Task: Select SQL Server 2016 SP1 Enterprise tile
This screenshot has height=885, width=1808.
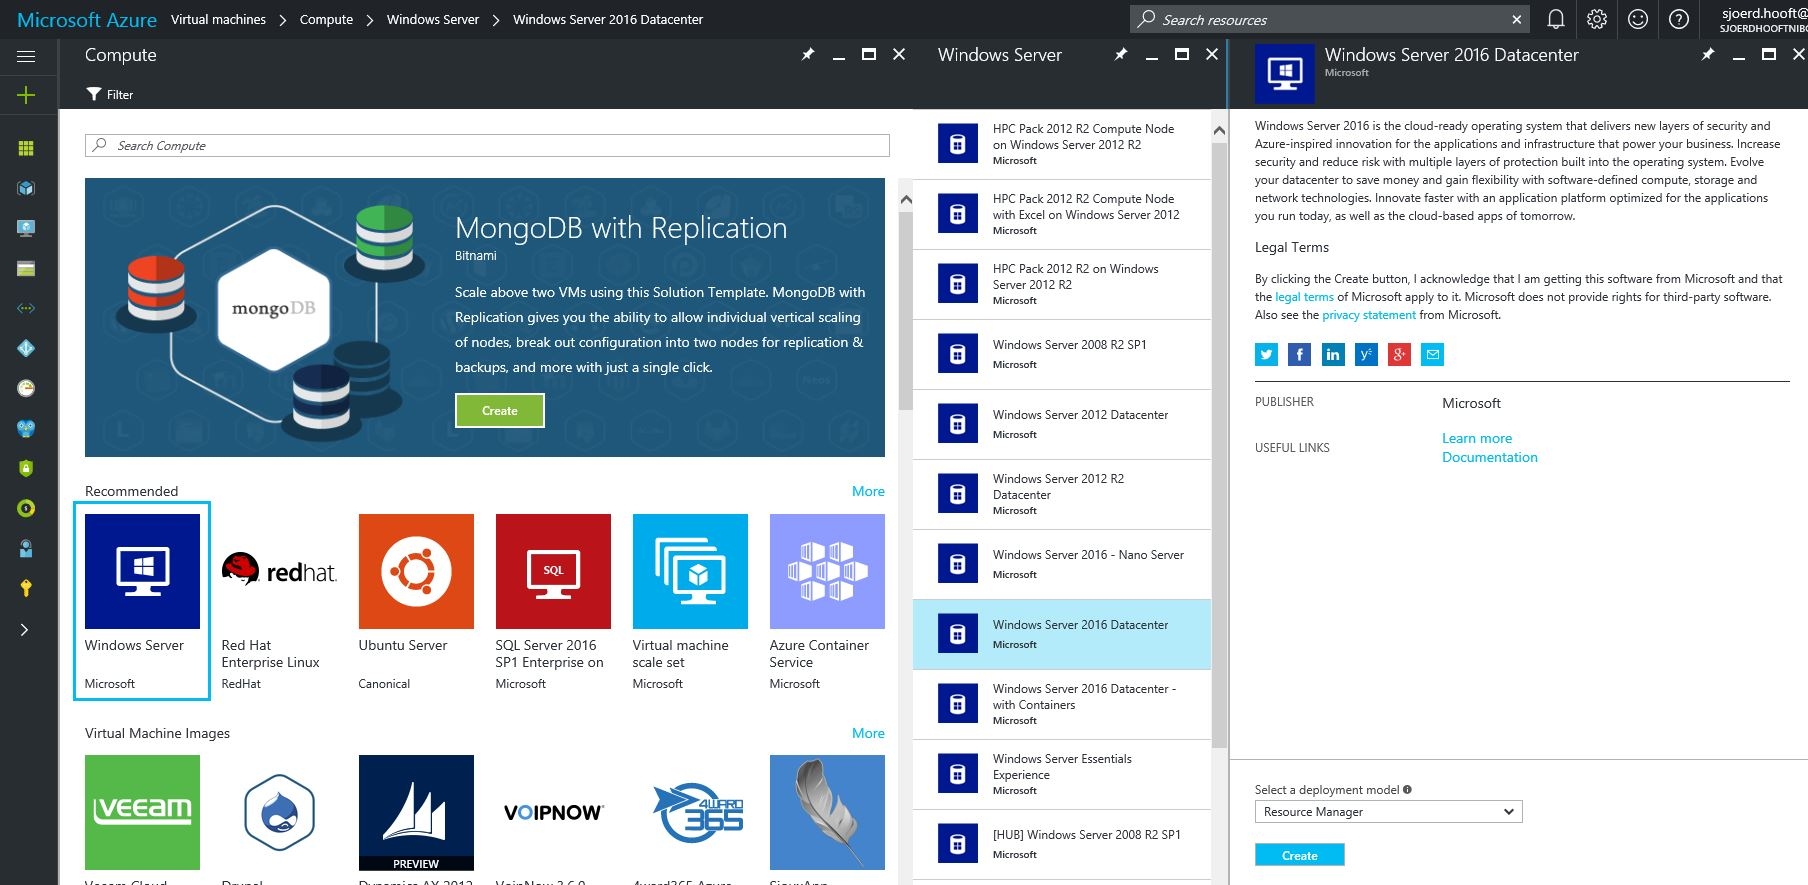Action: click(x=553, y=601)
